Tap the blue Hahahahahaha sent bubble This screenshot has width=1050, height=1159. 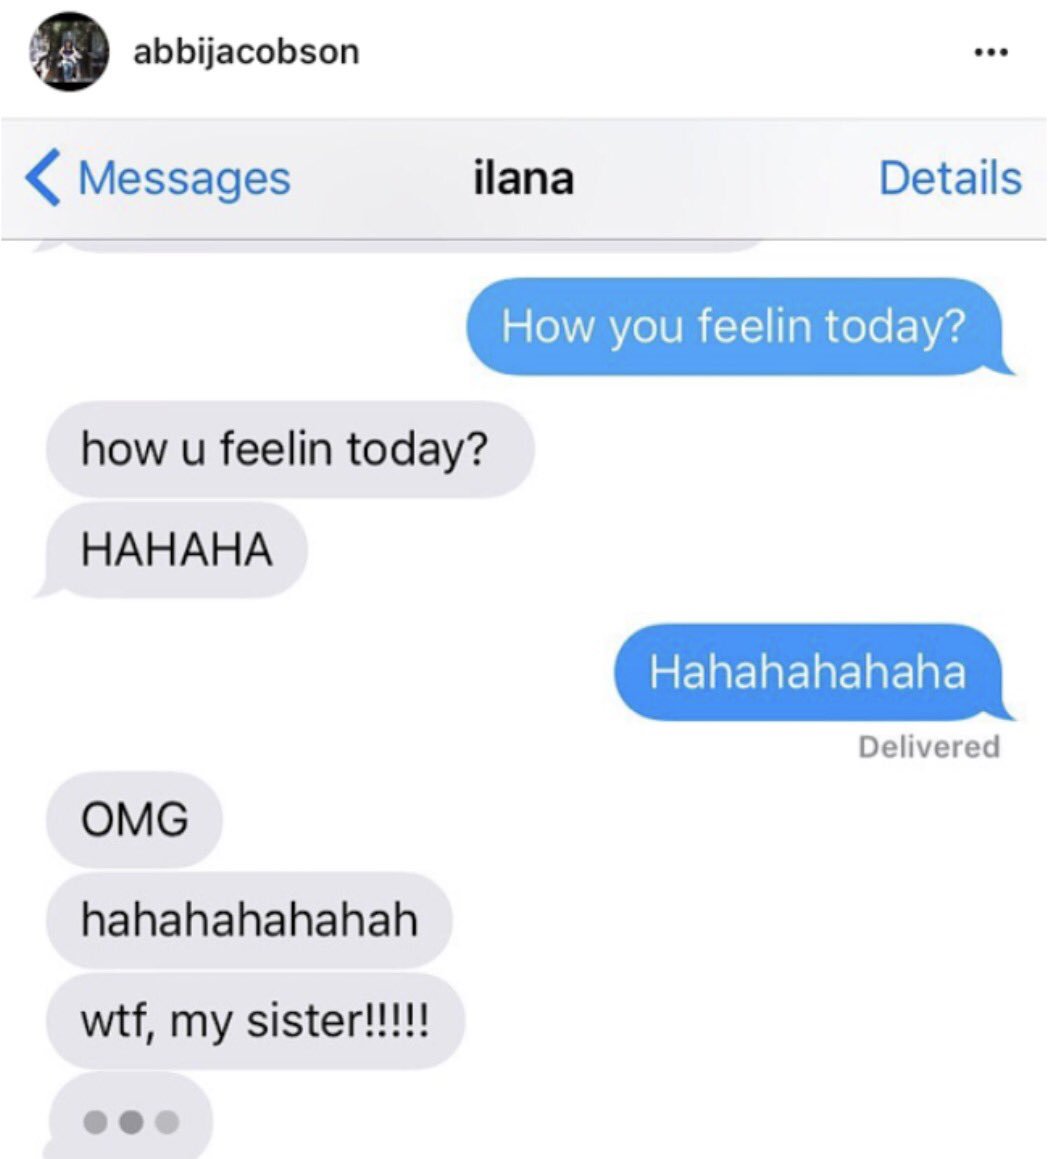[x=812, y=672]
